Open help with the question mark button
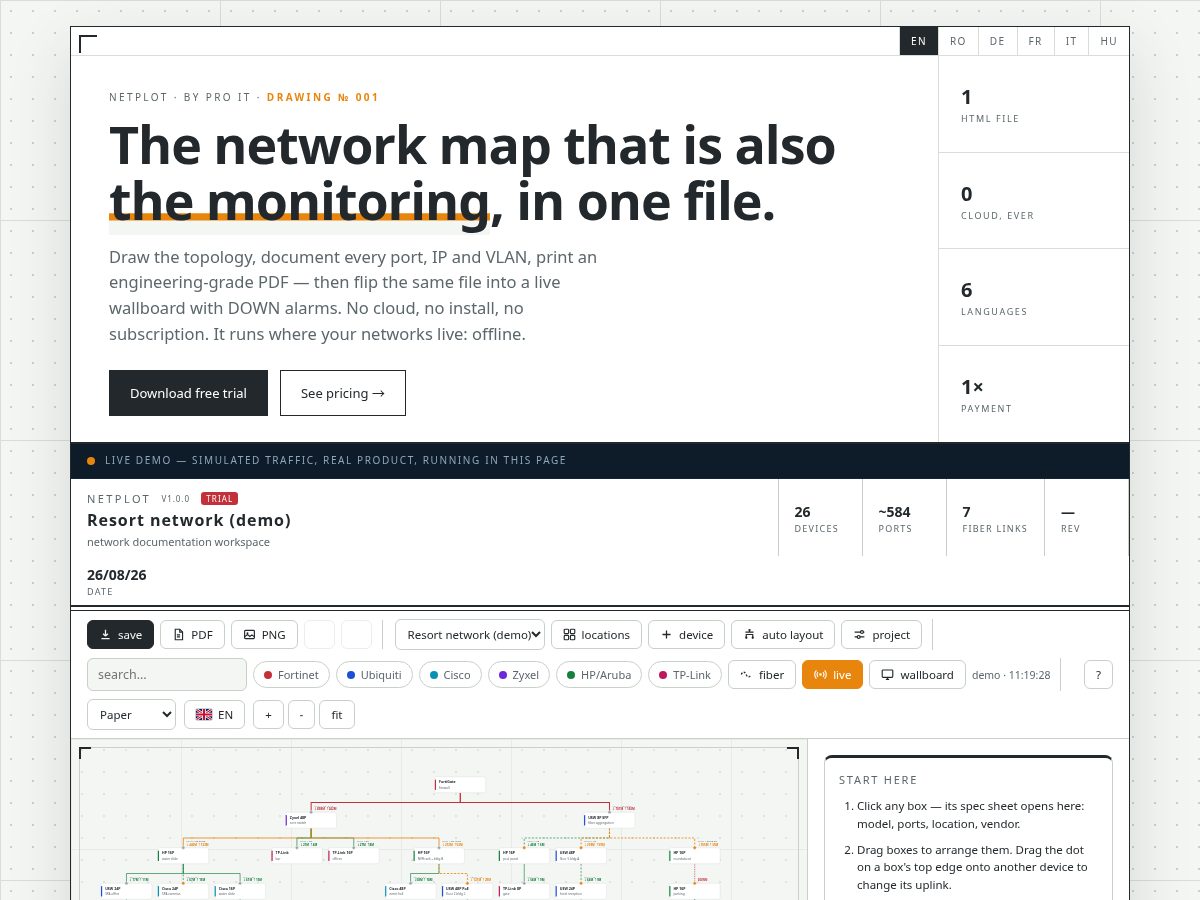Viewport: 1200px width, 900px height. [1098, 675]
